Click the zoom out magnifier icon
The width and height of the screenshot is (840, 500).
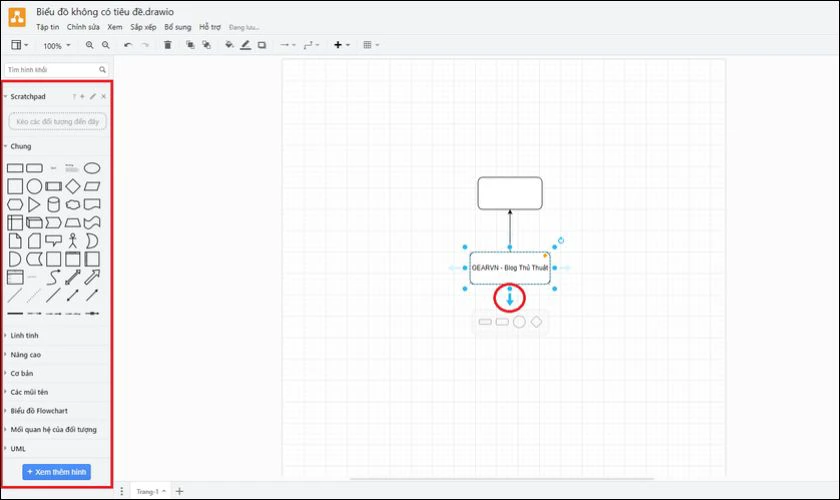click(106, 45)
